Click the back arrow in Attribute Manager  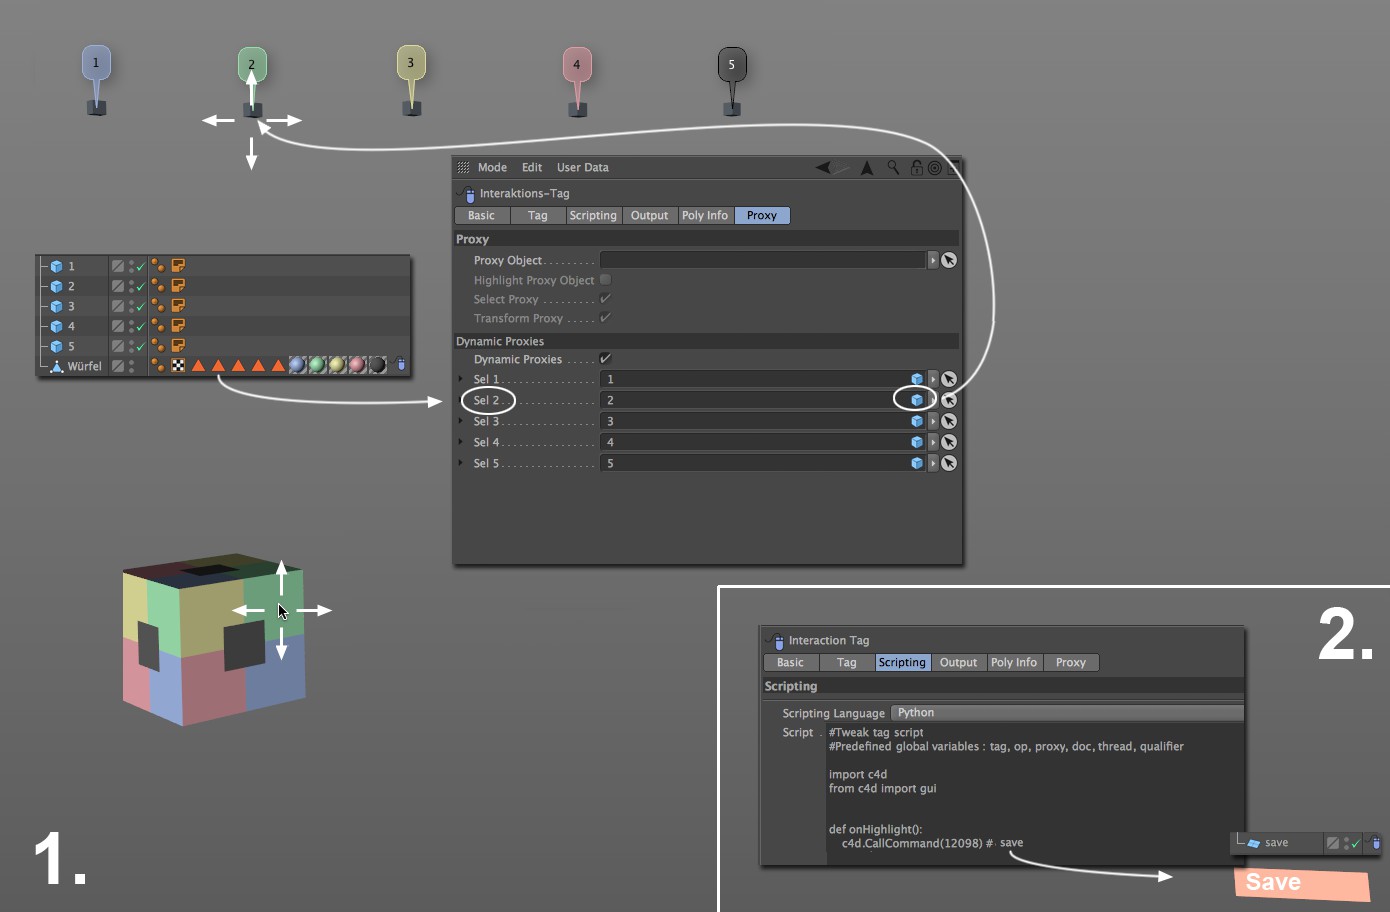[823, 168]
